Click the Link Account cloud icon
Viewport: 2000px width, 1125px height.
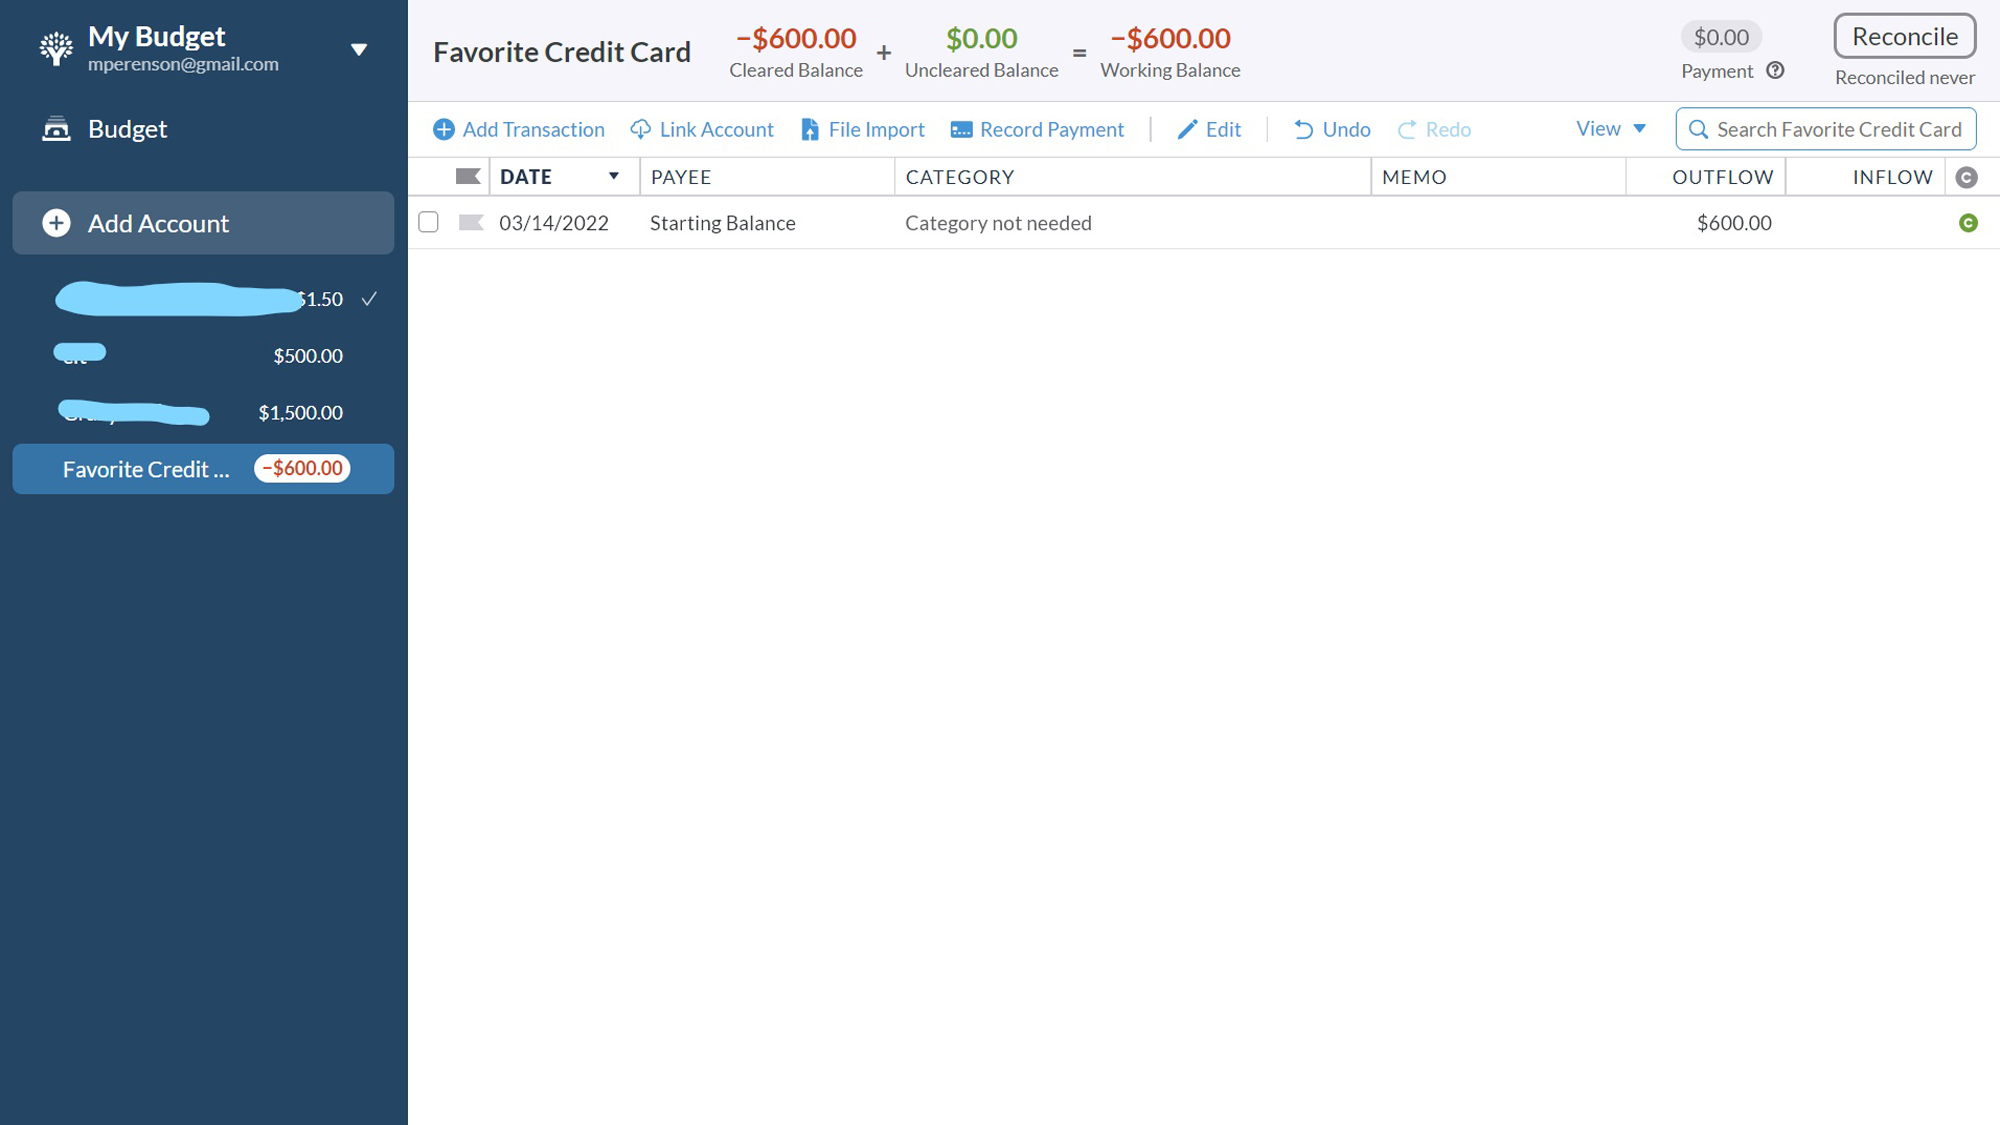(641, 130)
